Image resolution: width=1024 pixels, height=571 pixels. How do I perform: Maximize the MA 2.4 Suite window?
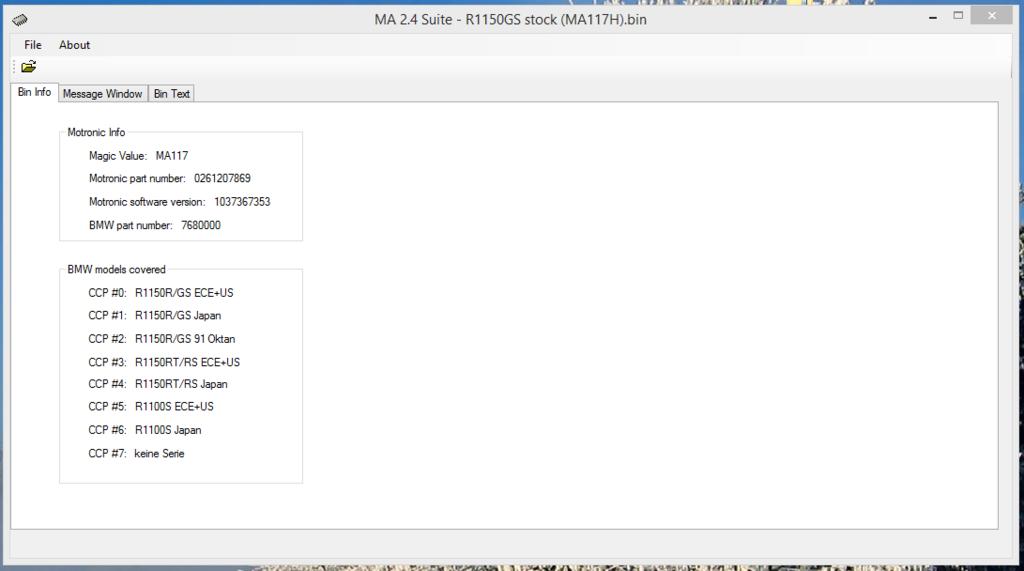(958, 16)
